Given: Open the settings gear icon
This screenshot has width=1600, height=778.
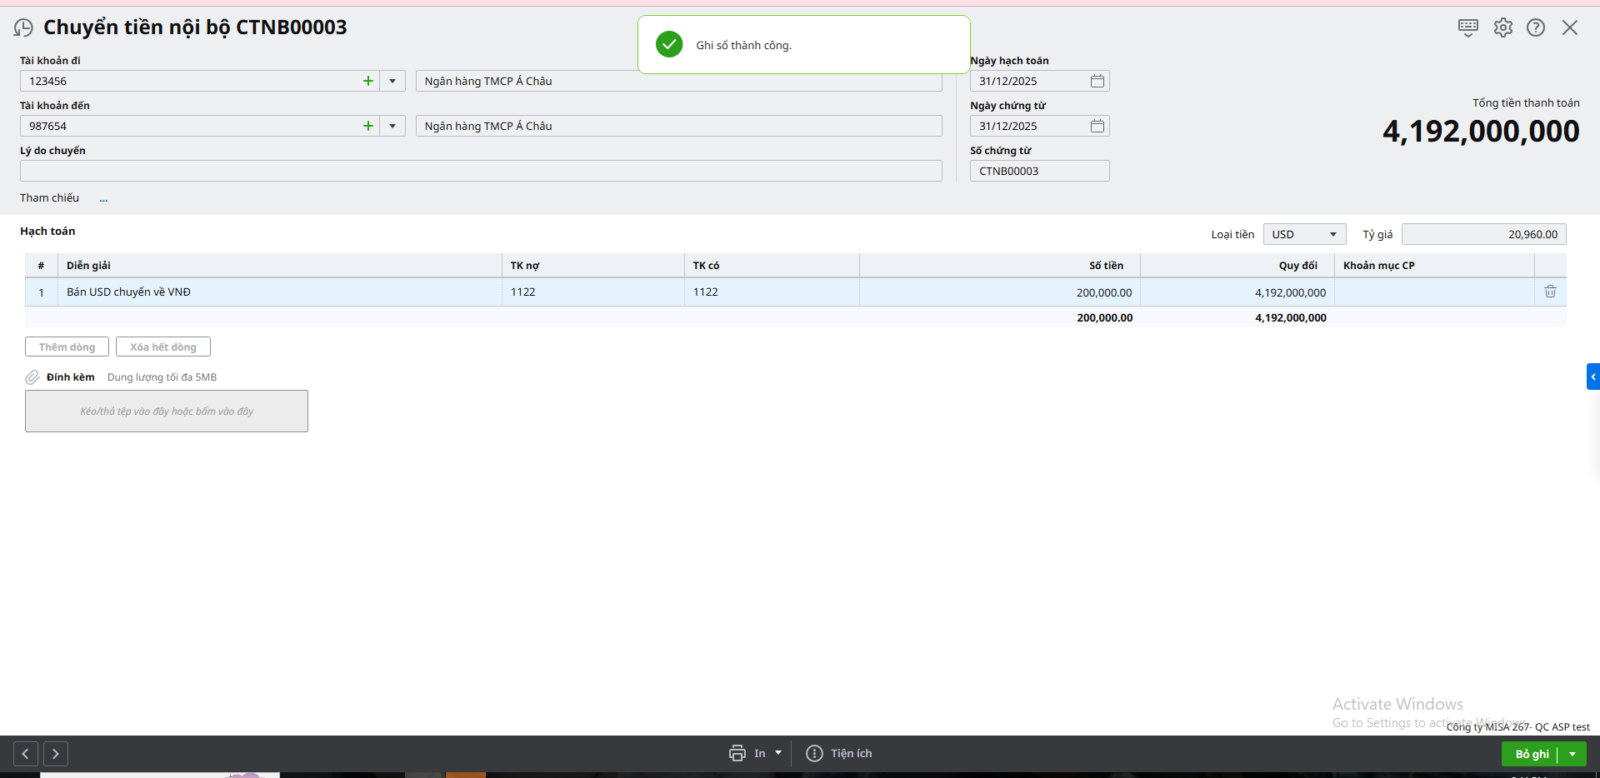Looking at the screenshot, I should (x=1503, y=28).
